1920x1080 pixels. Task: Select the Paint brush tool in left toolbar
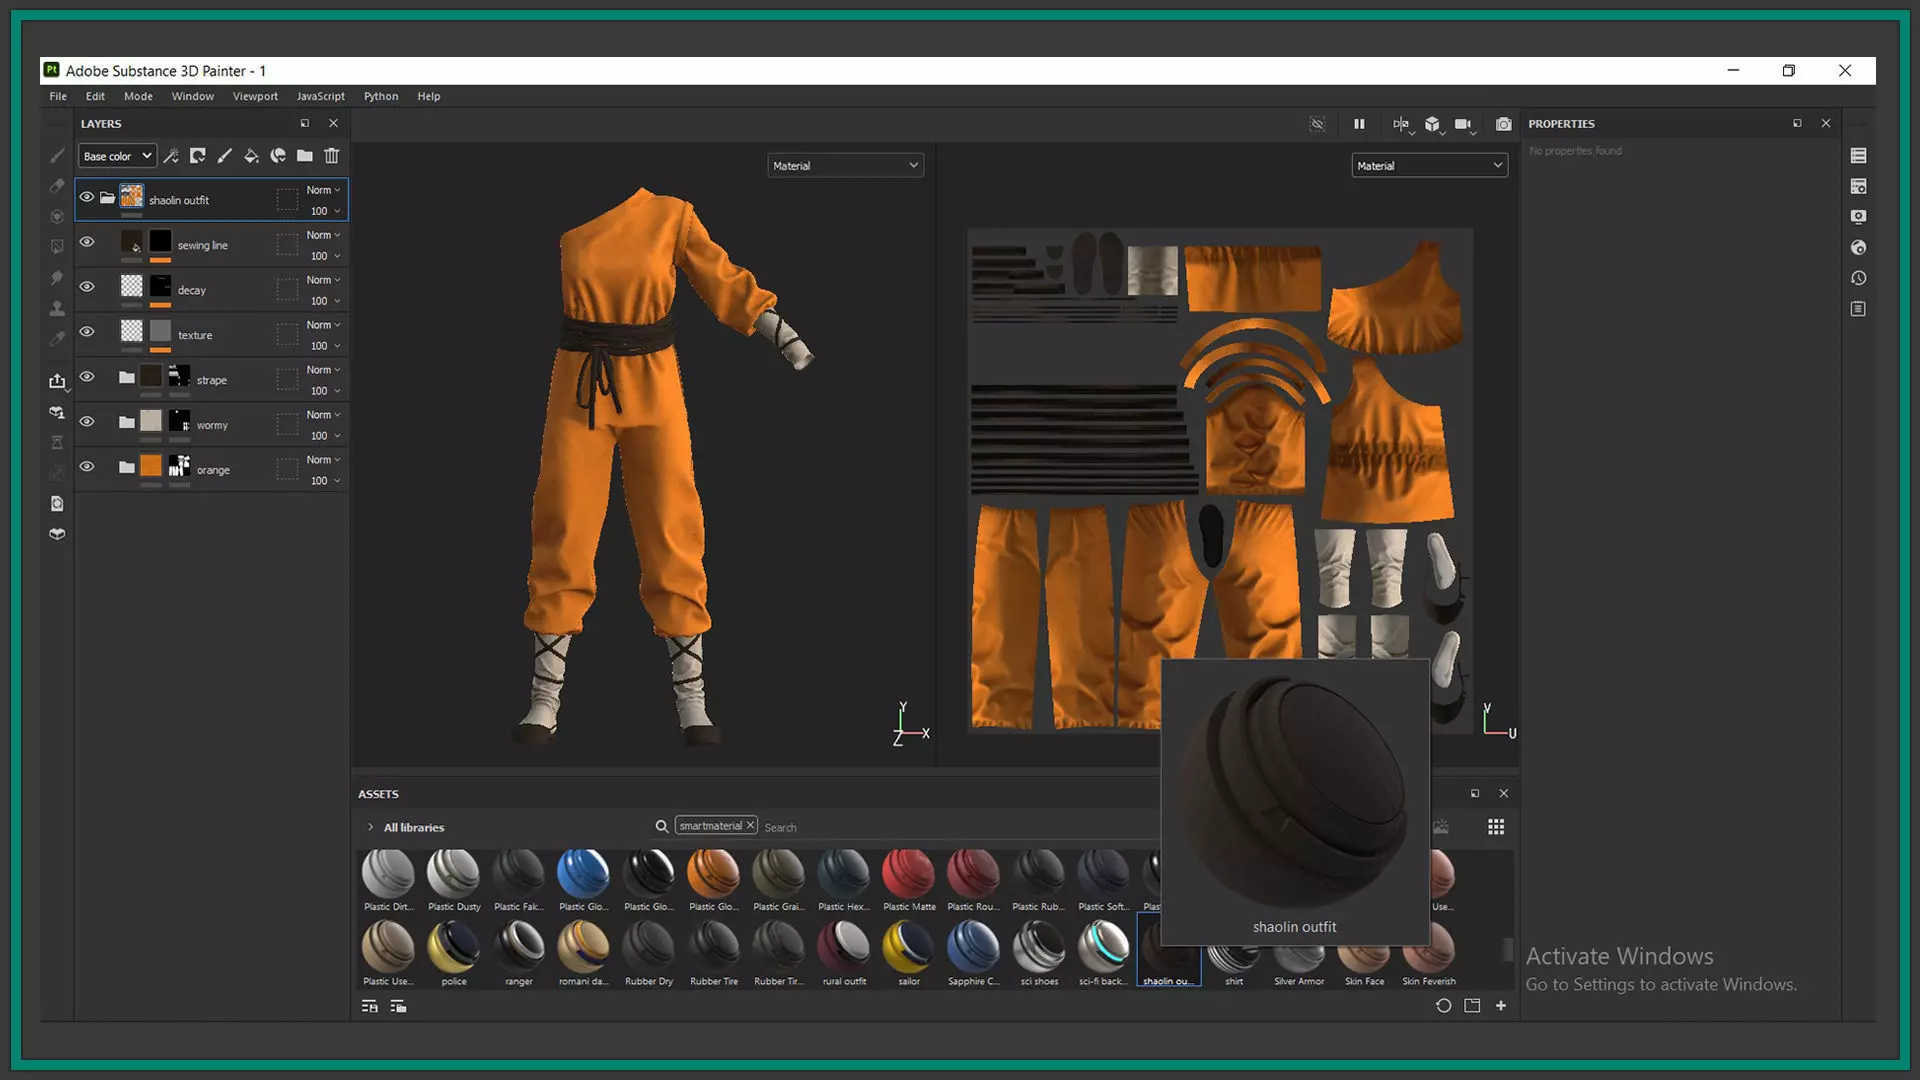(x=57, y=156)
